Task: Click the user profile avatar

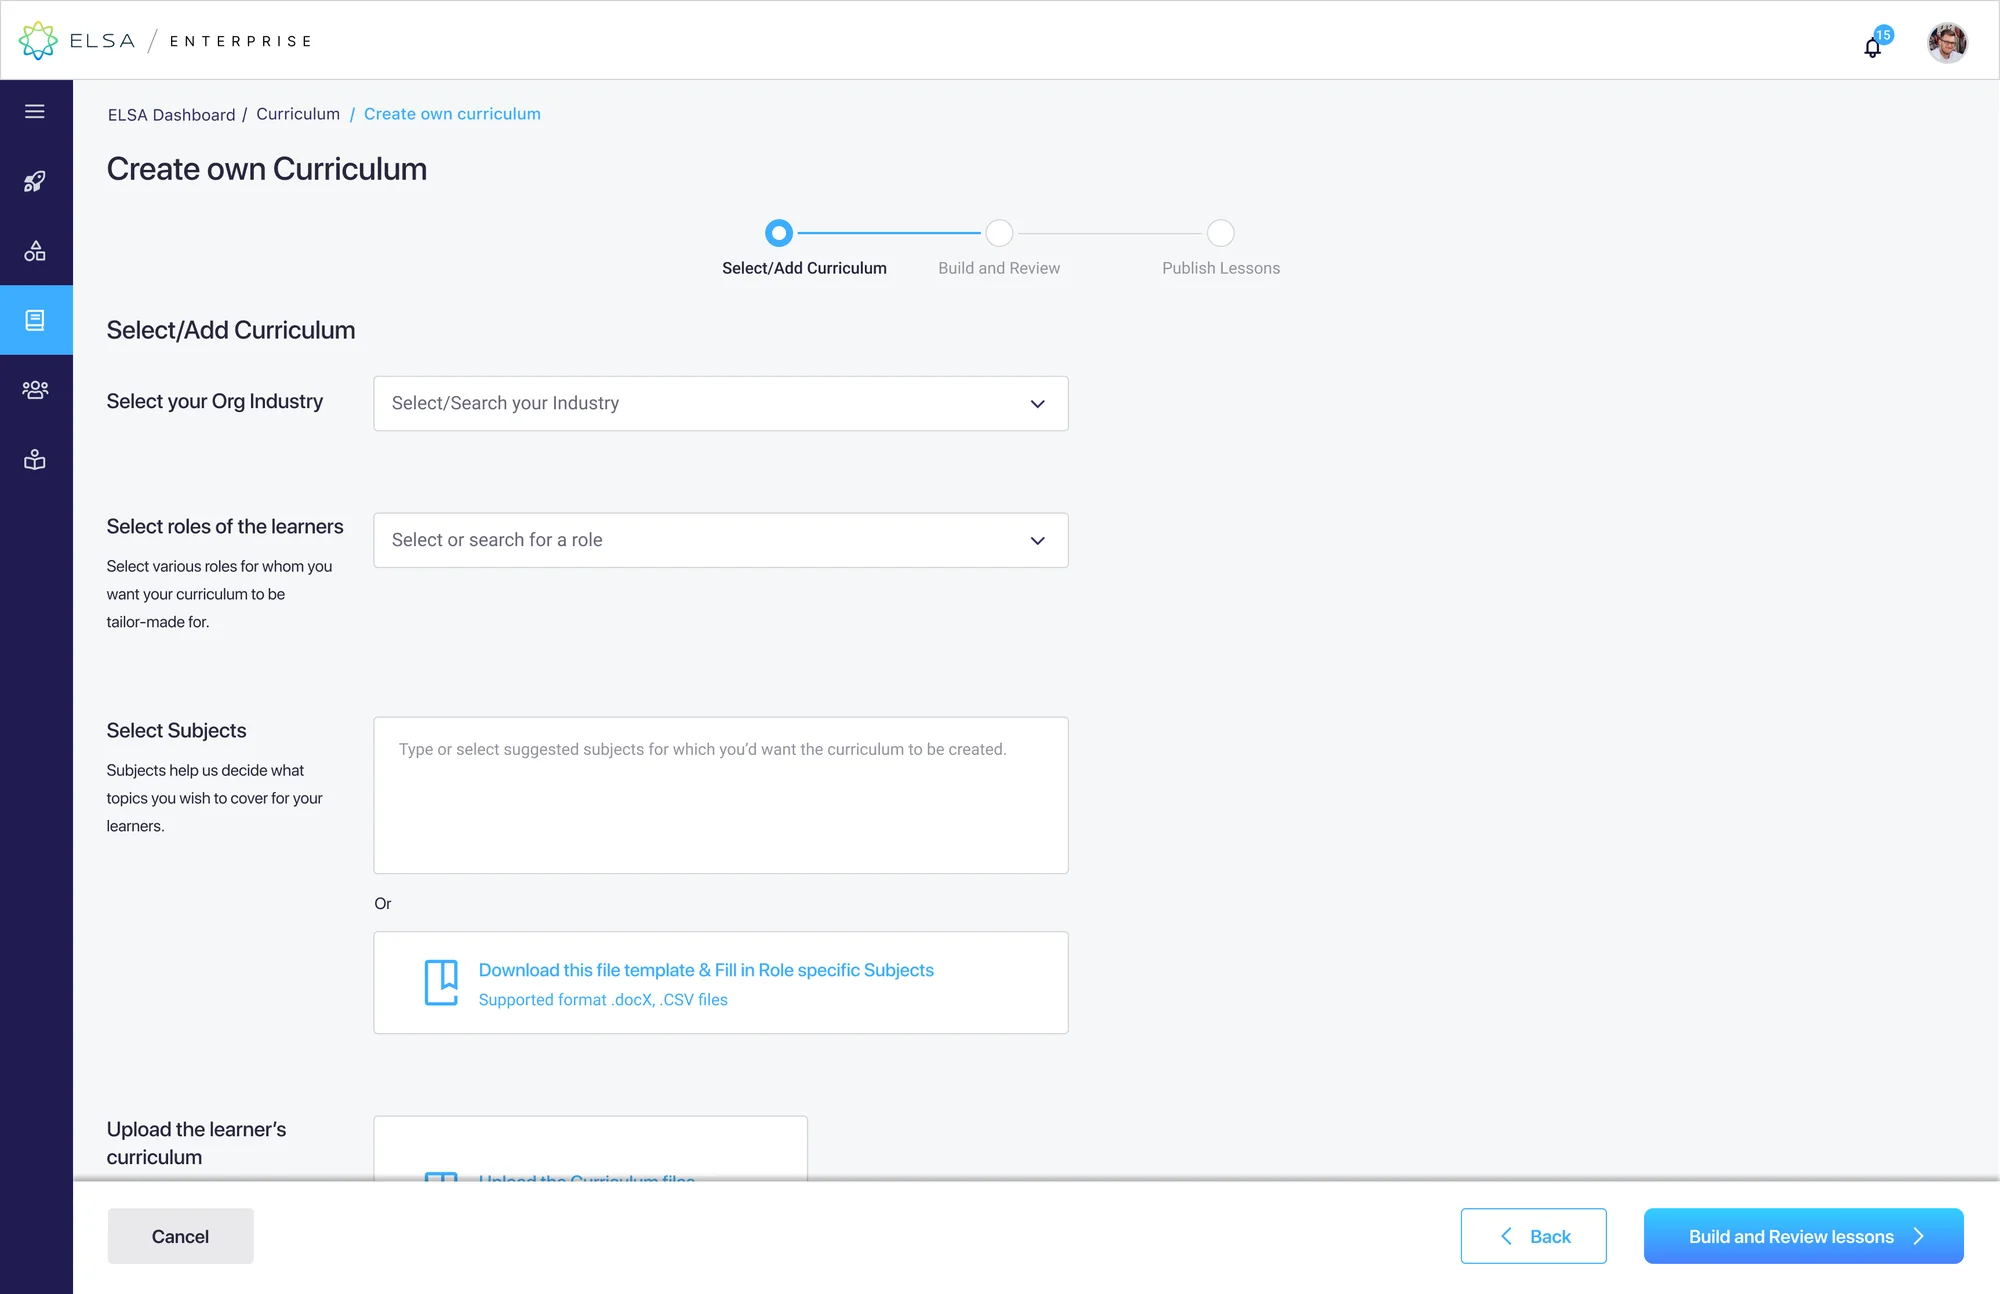Action: tap(1947, 42)
